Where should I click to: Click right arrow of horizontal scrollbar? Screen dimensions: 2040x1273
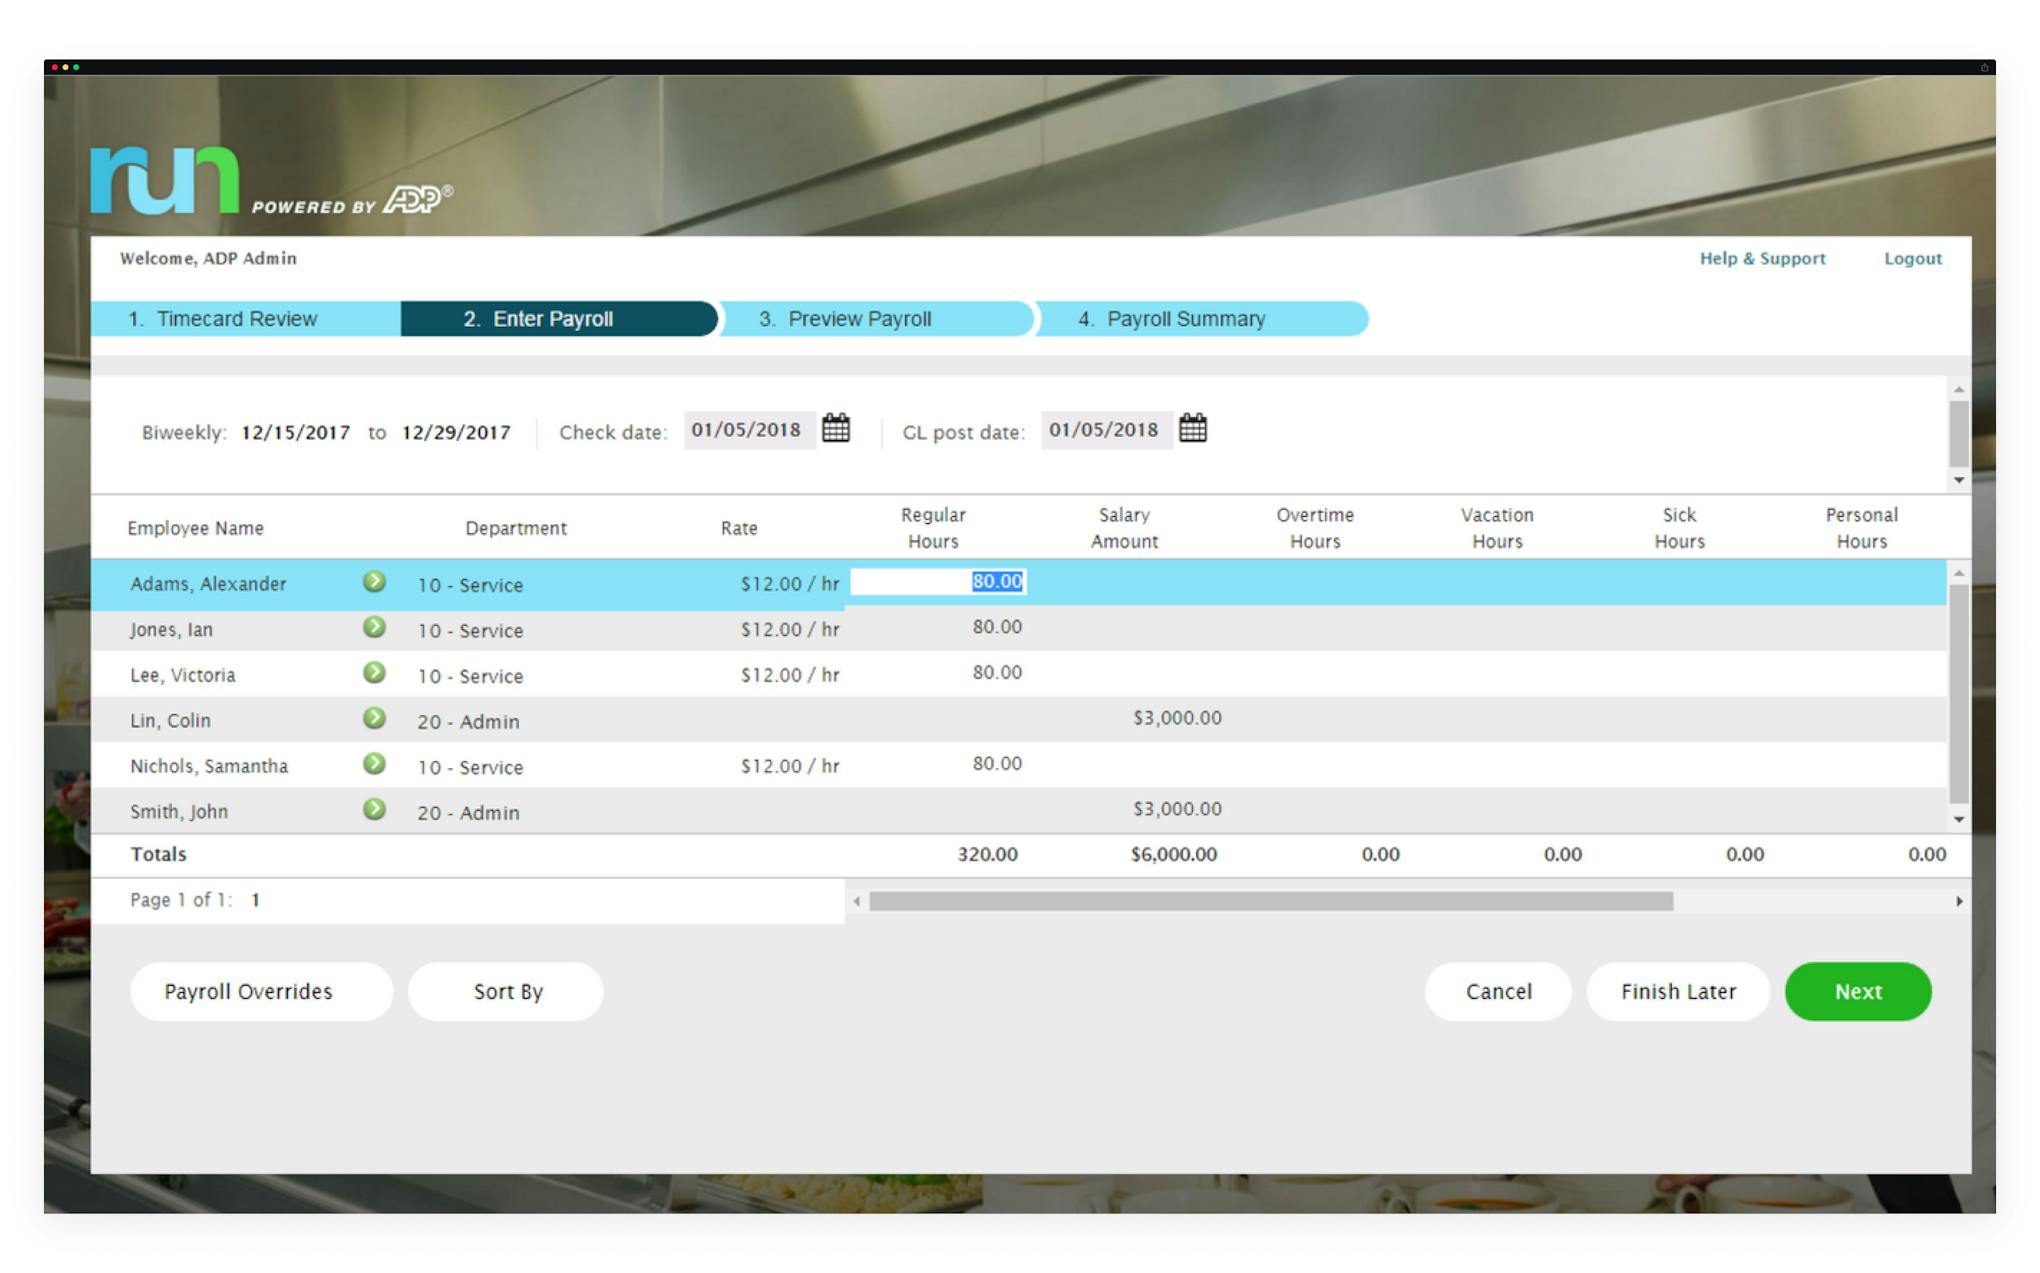coord(1959,901)
